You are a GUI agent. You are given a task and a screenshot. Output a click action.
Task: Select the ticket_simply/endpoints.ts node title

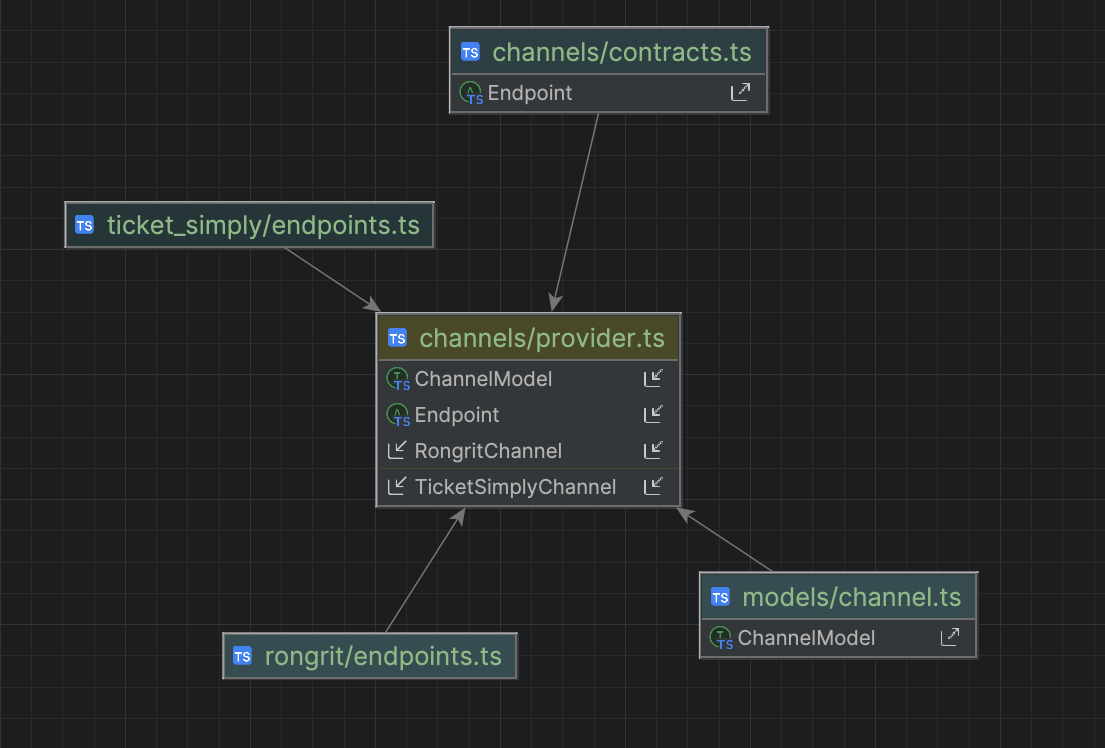263,226
